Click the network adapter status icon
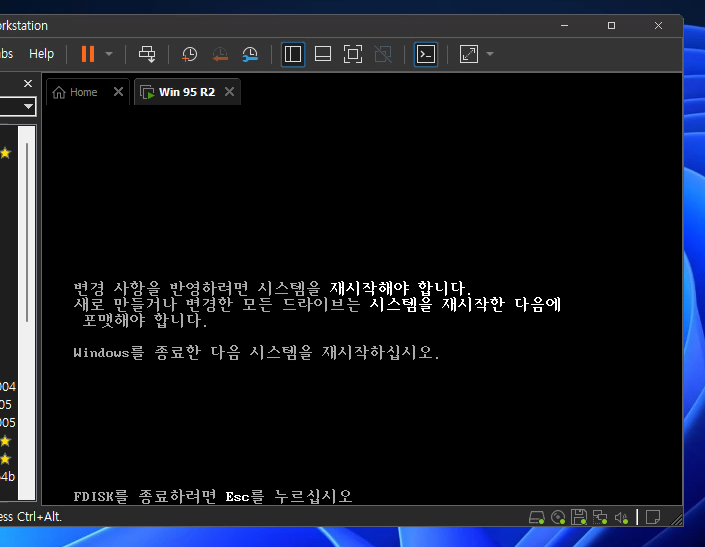 coord(600,518)
